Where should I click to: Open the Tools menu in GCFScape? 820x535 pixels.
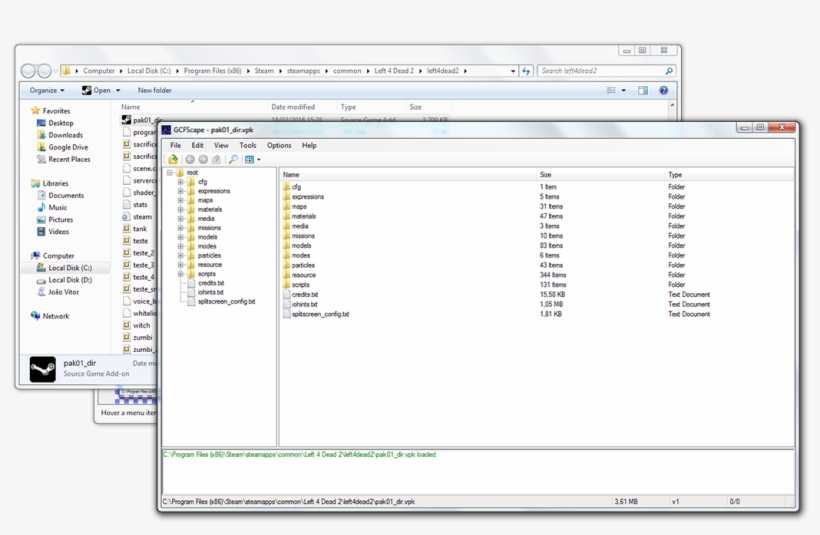click(x=248, y=145)
